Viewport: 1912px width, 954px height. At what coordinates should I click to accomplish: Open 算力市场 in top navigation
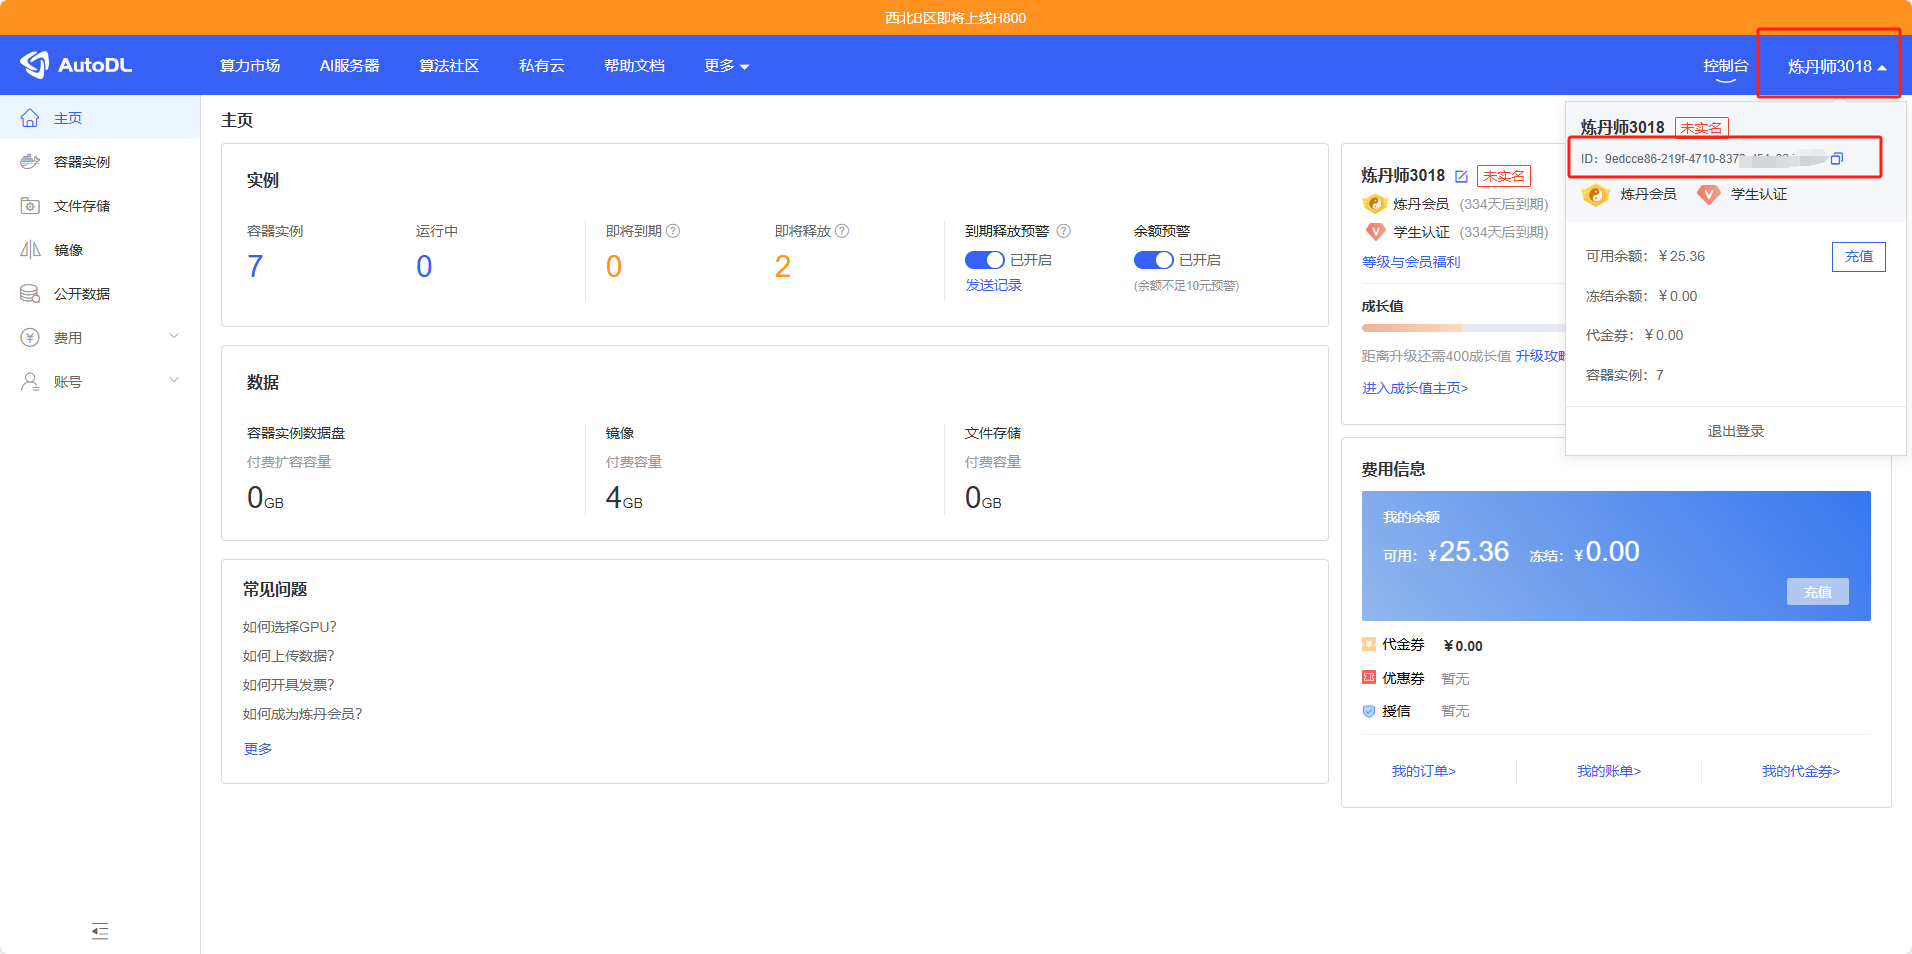[x=250, y=66]
